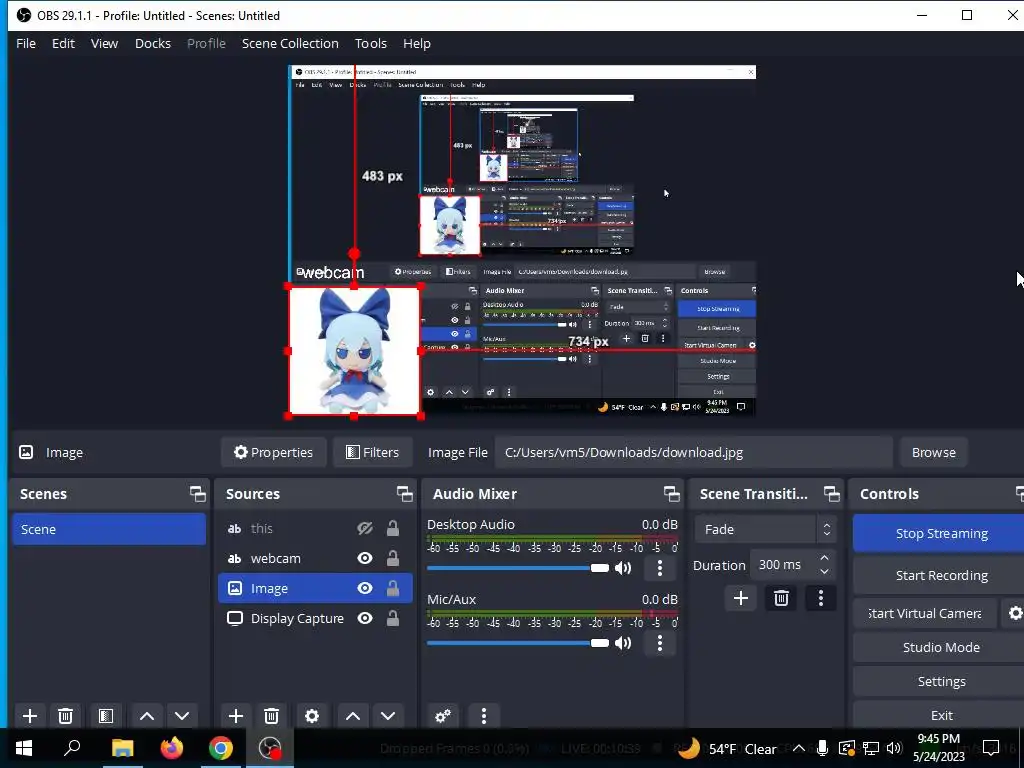Viewport: 1024px width, 768px height.
Task: Remove the transition with the trash icon
Action: pos(781,598)
